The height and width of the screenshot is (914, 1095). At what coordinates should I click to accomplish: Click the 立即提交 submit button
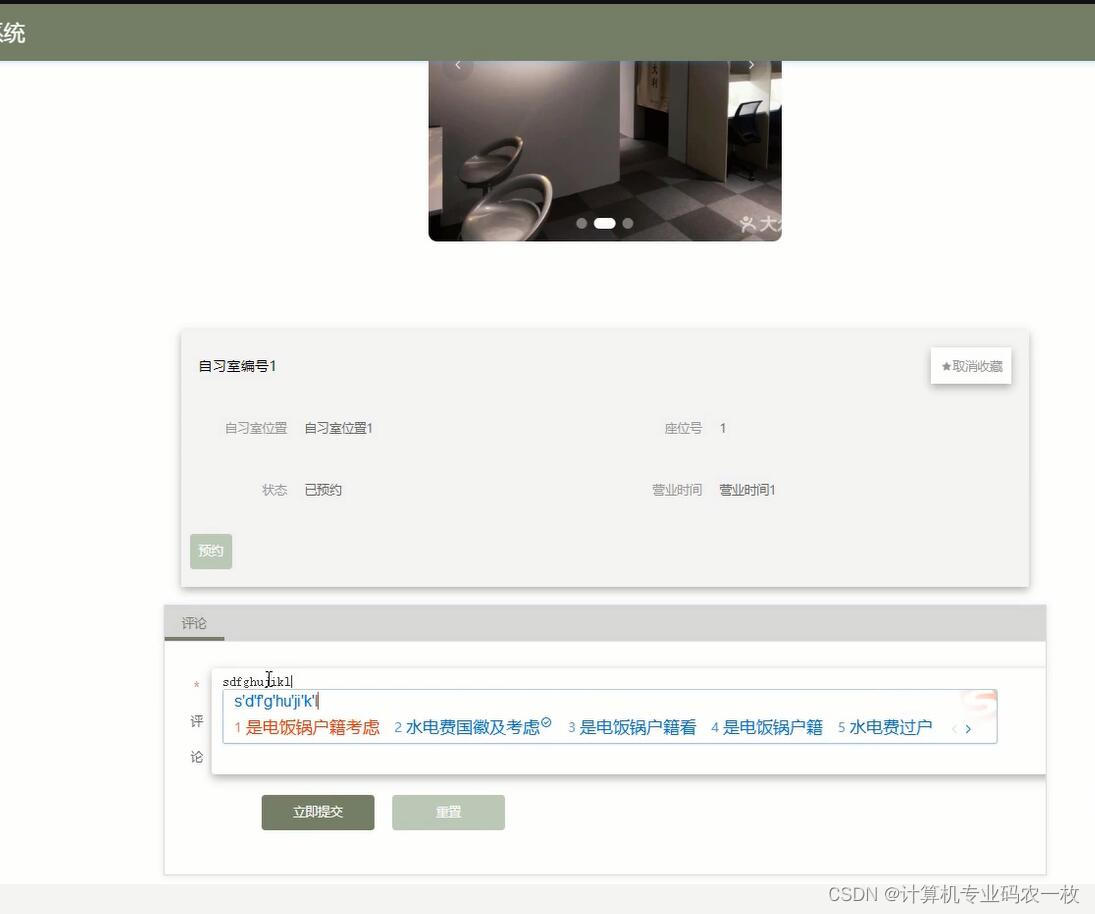click(317, 812)
